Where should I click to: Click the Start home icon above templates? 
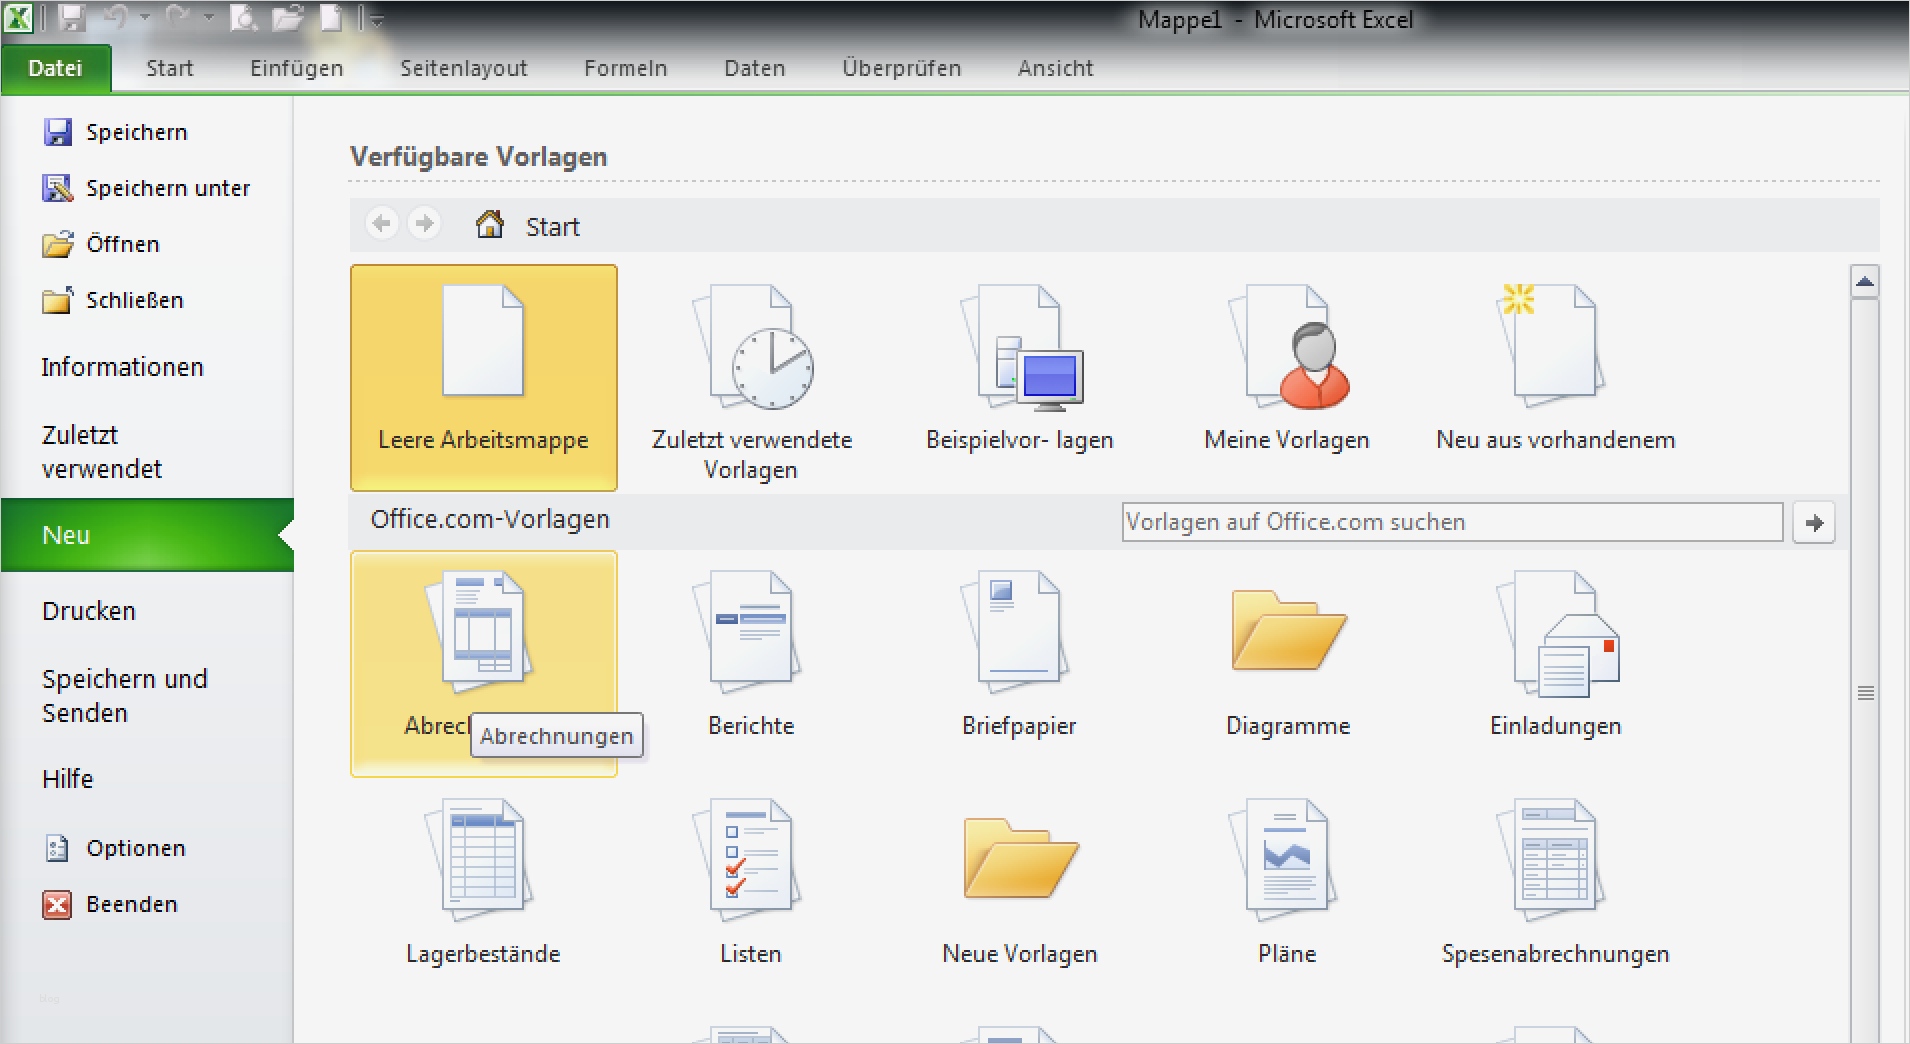[491, 224]
